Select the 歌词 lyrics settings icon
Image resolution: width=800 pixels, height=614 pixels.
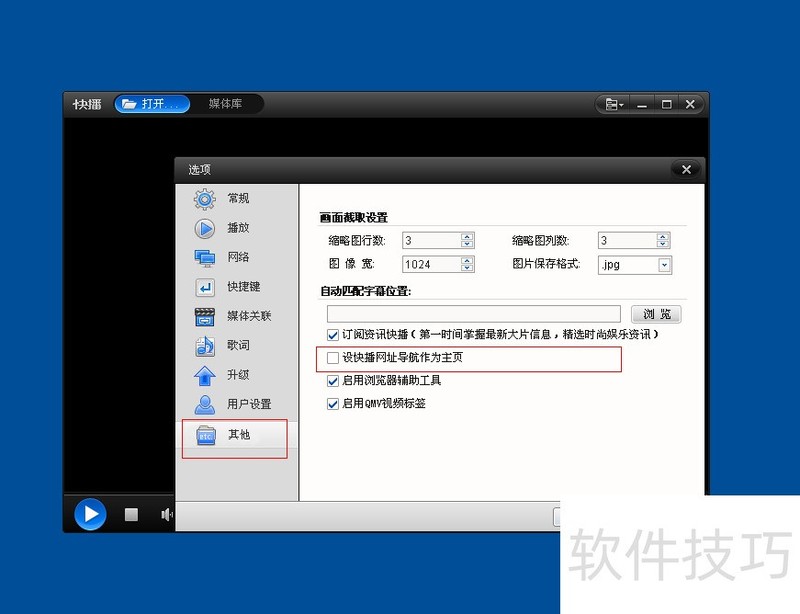205,346
